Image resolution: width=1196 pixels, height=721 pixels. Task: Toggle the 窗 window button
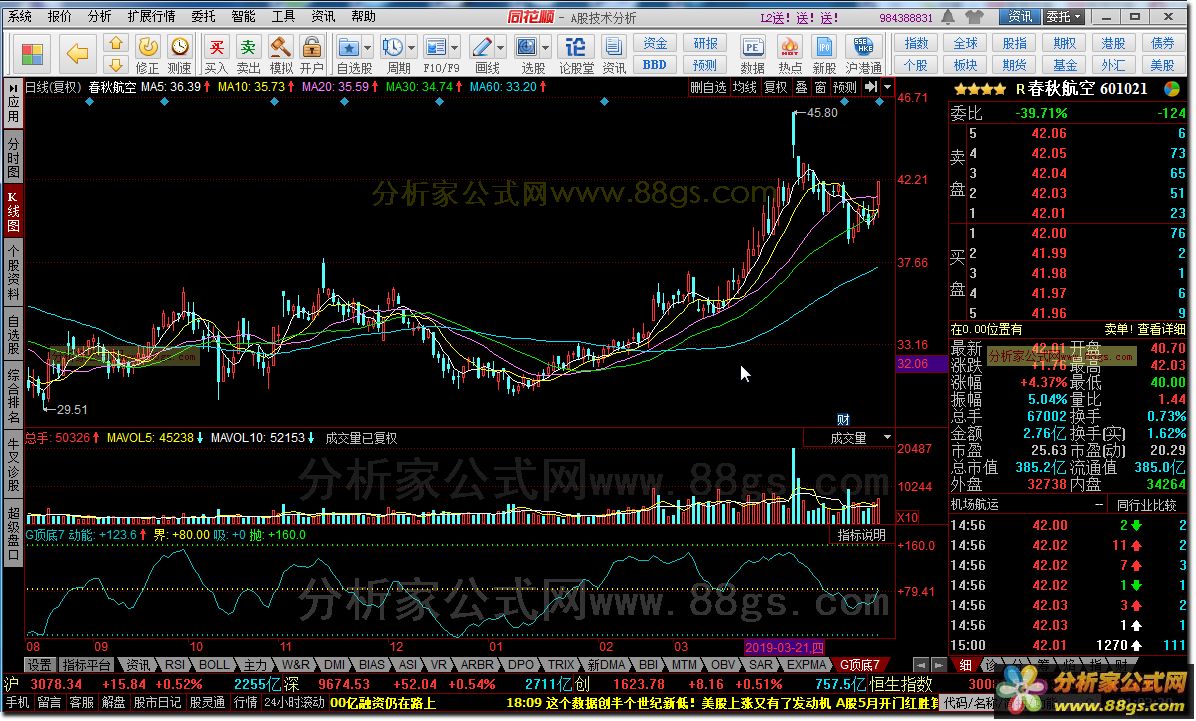pyautogui.click(x=821, y=88)
